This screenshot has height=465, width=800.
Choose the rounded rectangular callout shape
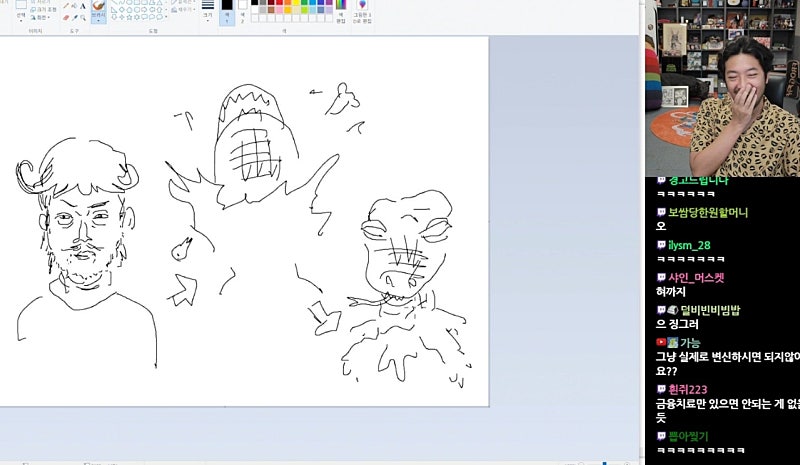pos(144,17)
